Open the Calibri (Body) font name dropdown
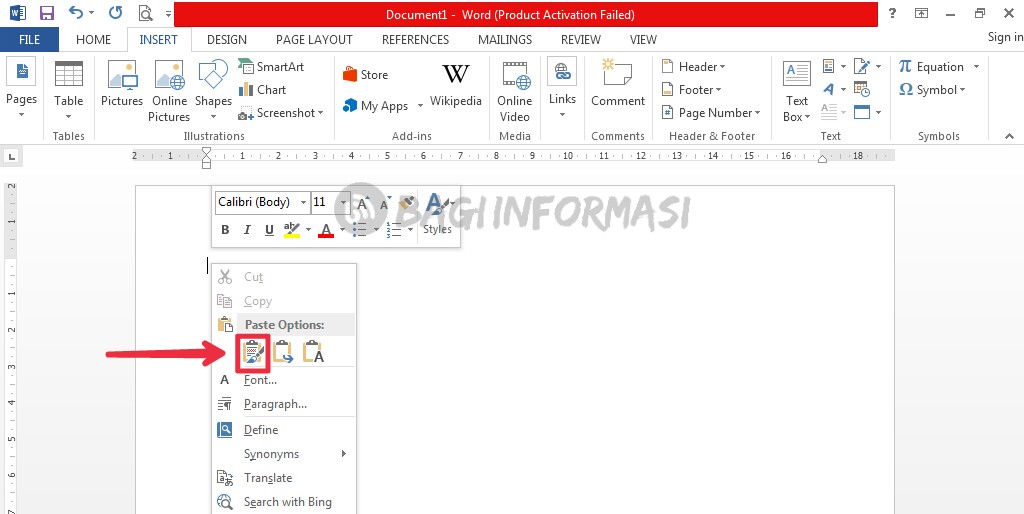This screenshot has height=514, width=1024. pos(303,203)
